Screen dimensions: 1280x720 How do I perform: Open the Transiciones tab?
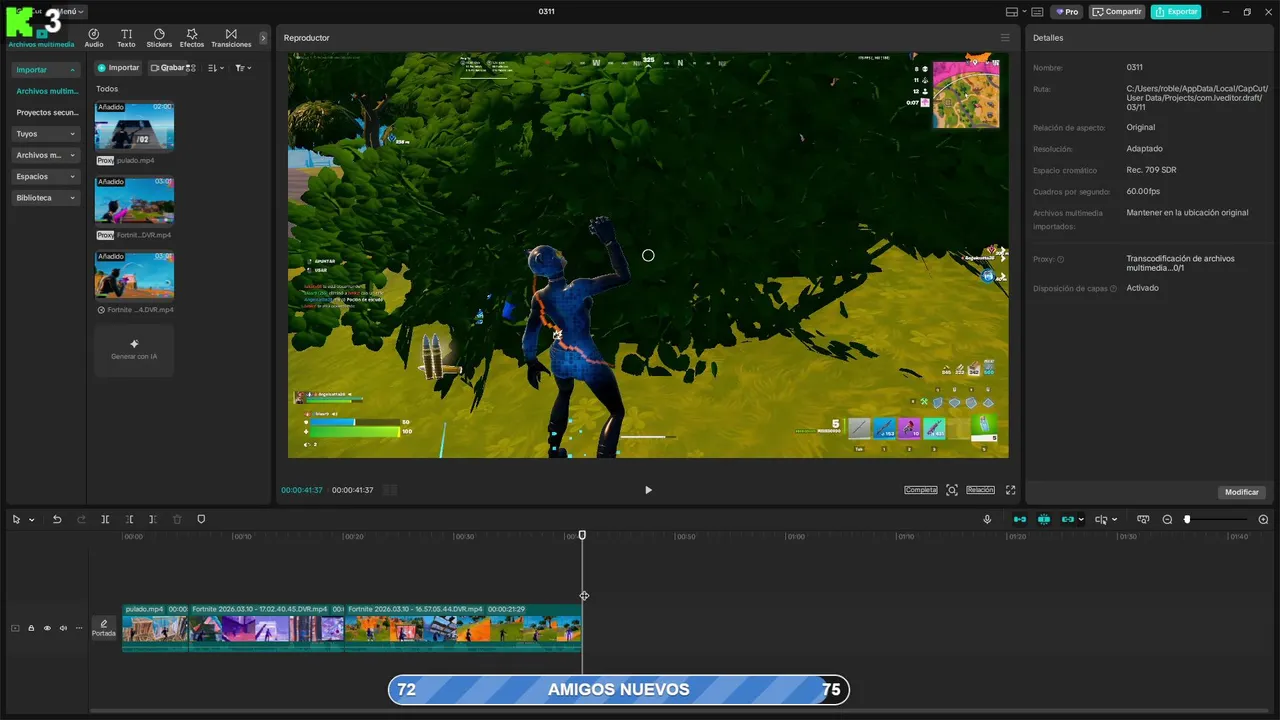pyautogui.click(x=231, y=38)
